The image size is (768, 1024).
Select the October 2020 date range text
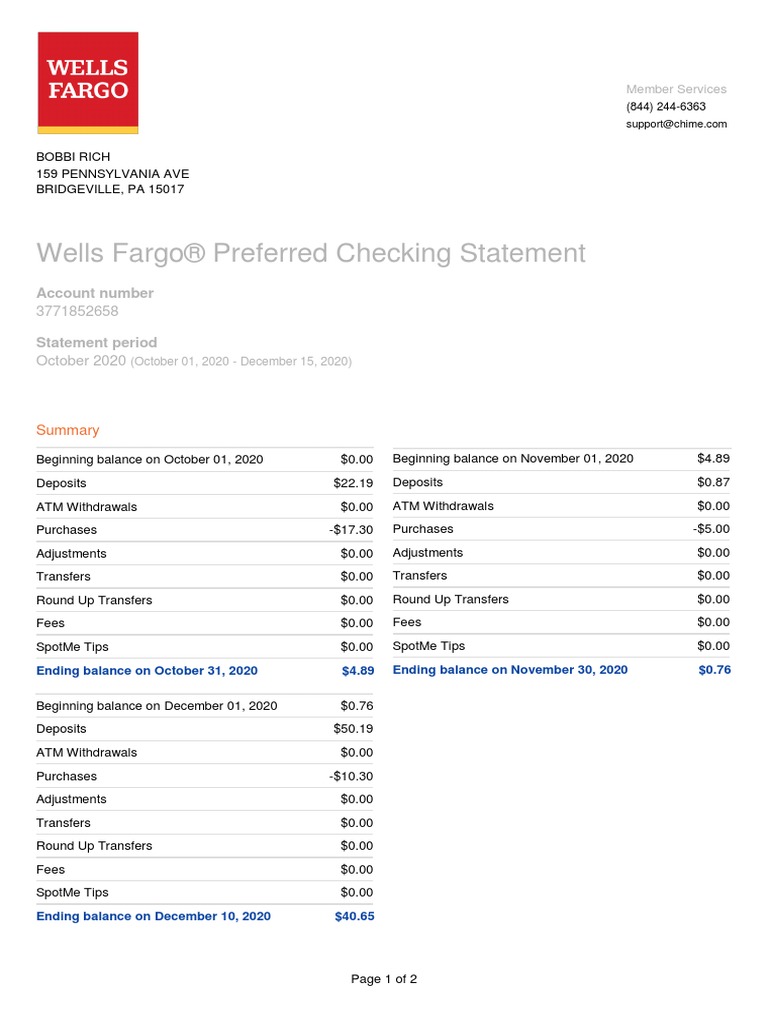coord(240,361)
